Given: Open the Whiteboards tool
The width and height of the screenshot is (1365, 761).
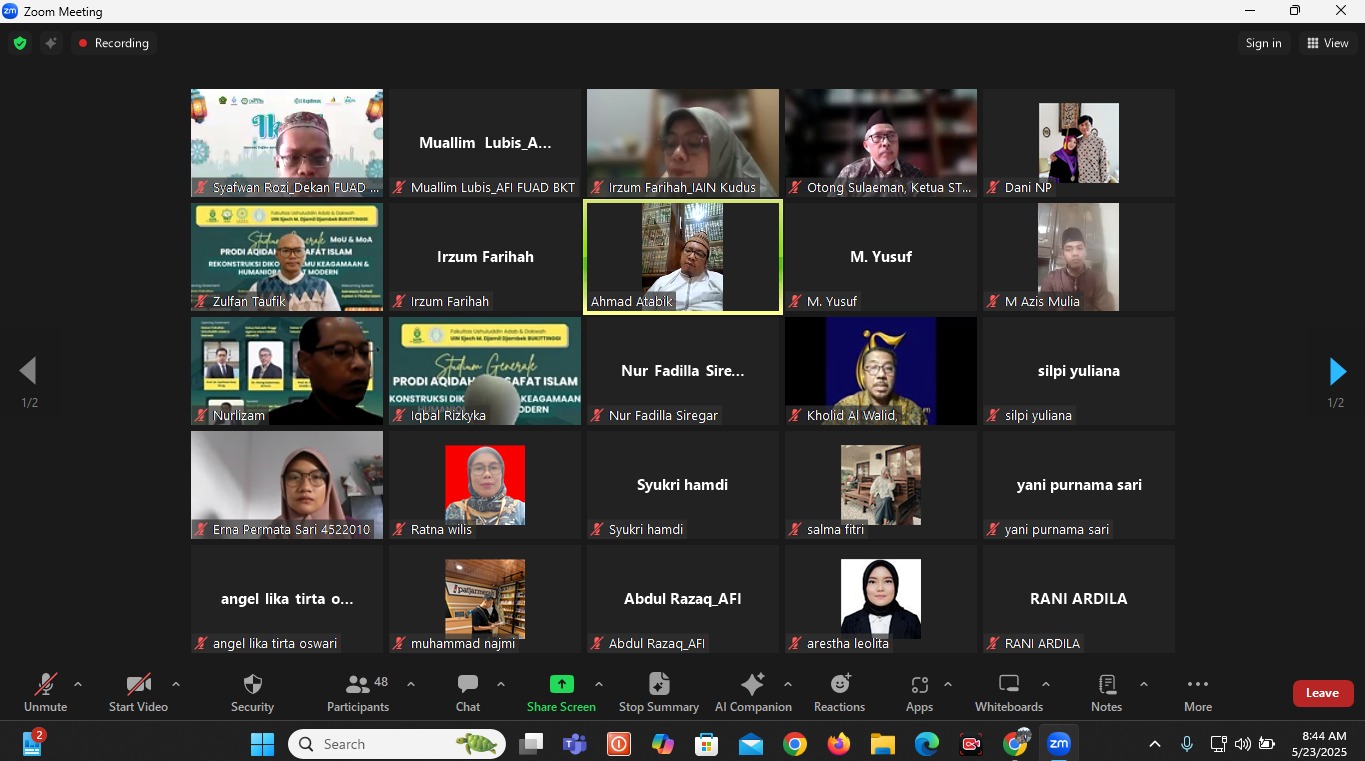Looking at the screenshot, I should (1008, 692).
